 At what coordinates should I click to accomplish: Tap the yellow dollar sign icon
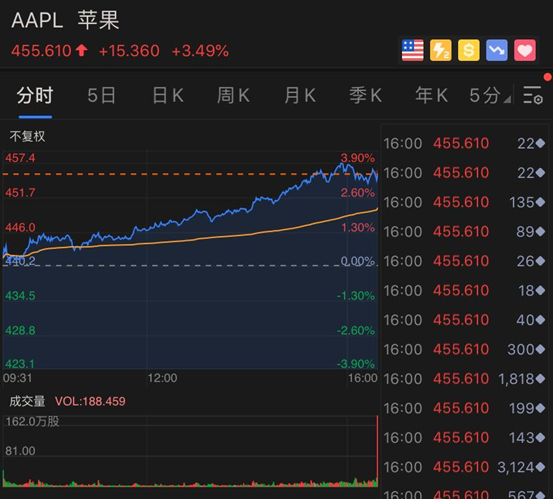pyautogui.click(x=469, y=50)
